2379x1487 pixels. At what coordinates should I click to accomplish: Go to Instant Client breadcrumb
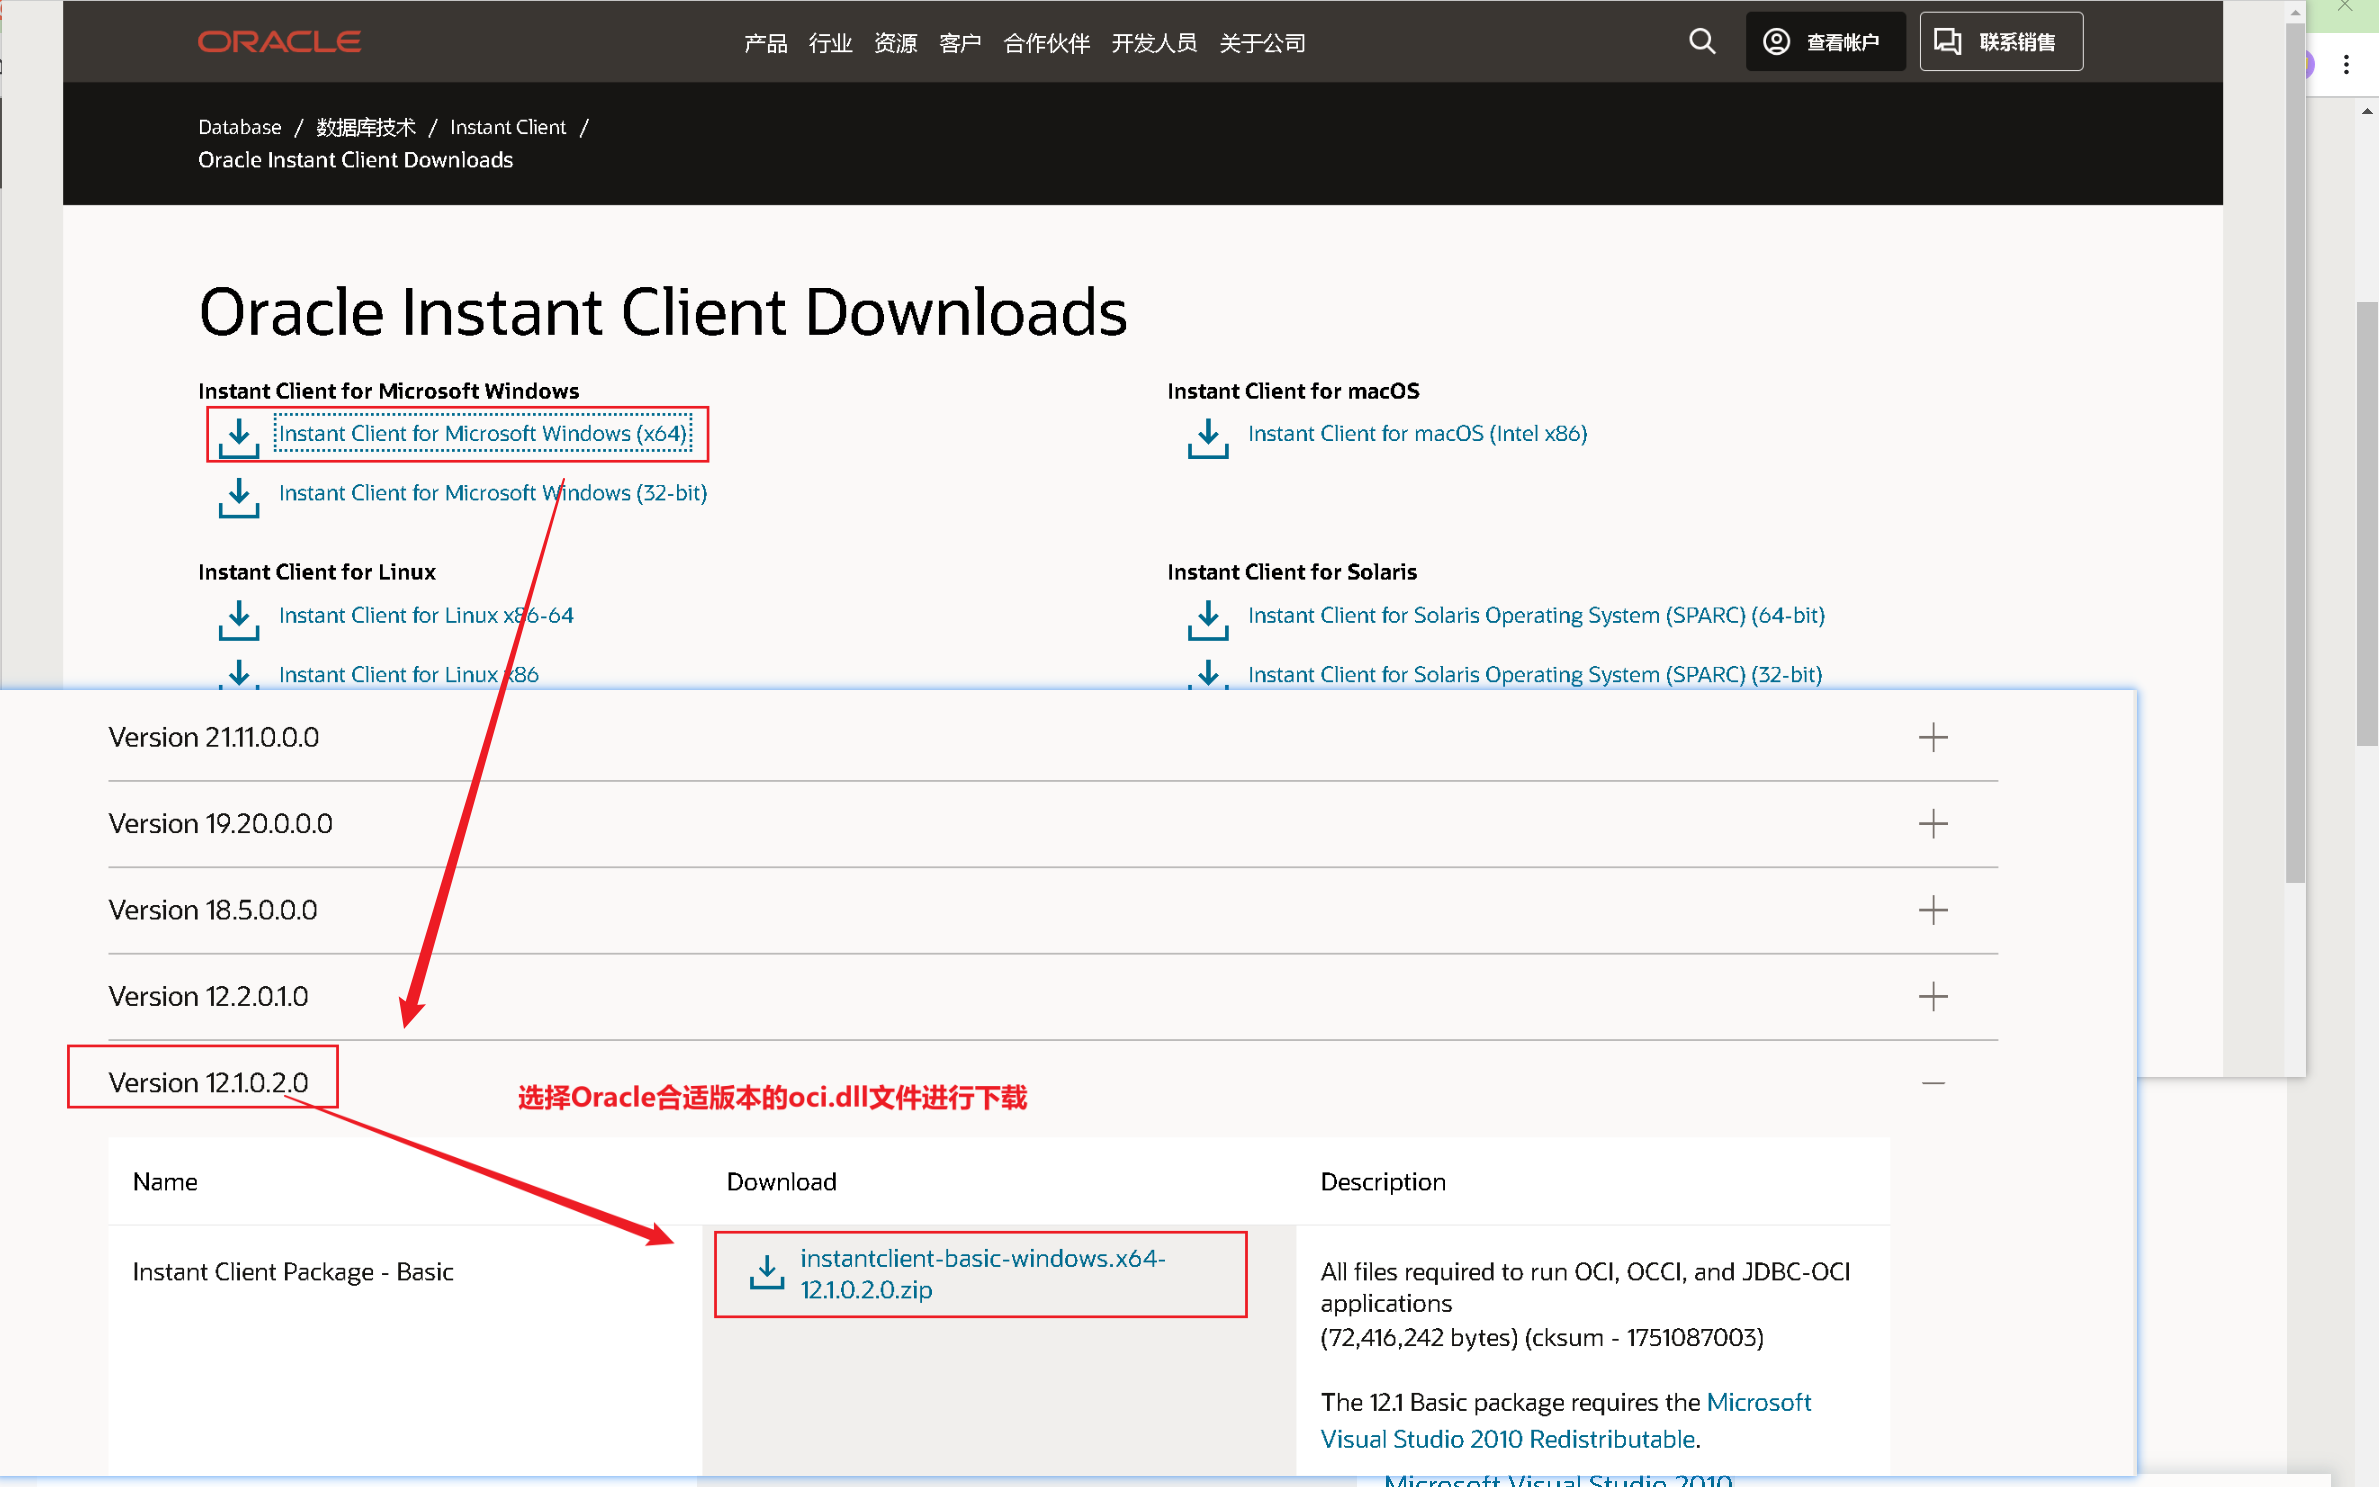click(508, 127)
